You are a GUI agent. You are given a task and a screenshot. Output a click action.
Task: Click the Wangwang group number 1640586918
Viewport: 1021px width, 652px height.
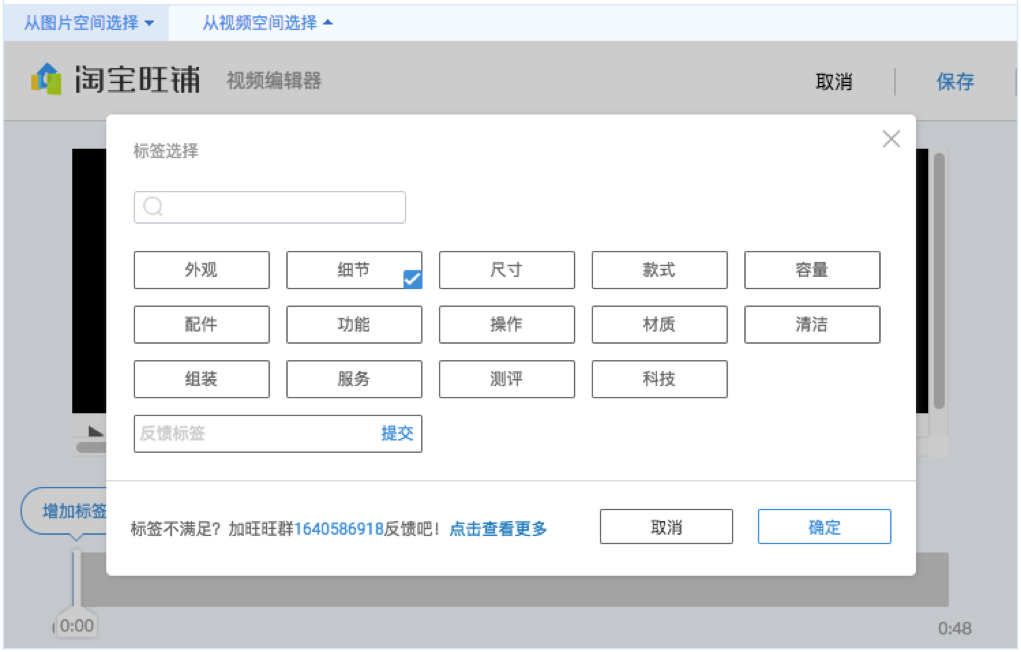pos(339,529)
